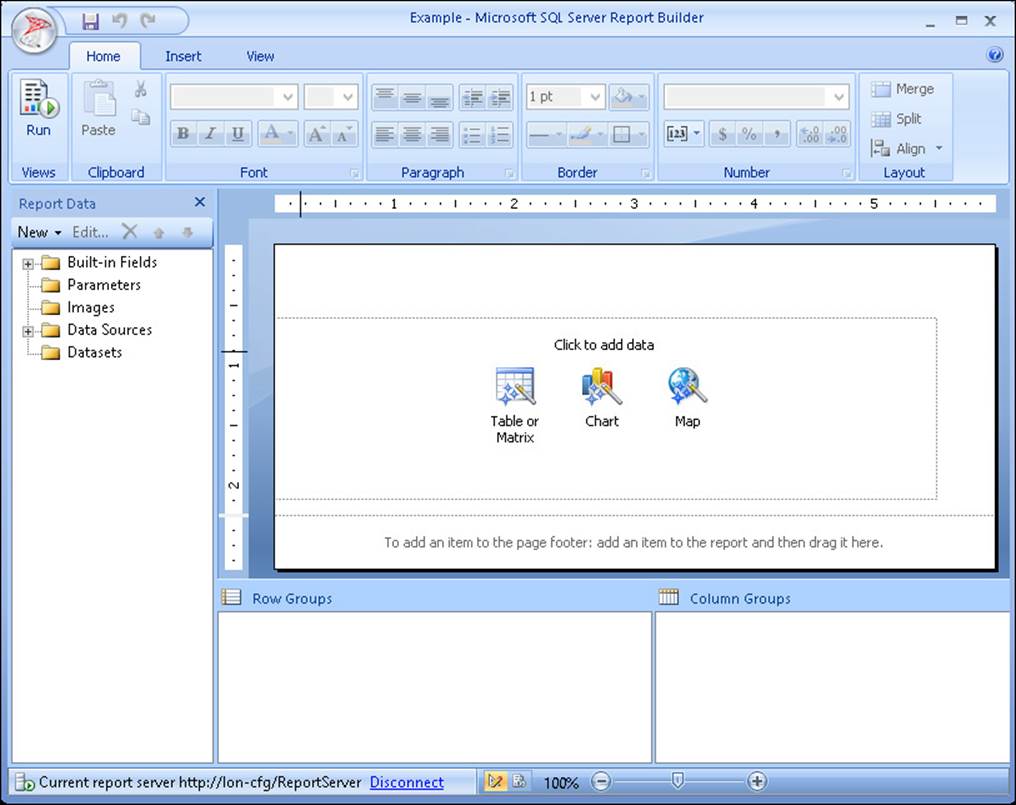Viewport: 1016px width, 805px height.
Task: Apply bulleted list
Action: (473, 135)
